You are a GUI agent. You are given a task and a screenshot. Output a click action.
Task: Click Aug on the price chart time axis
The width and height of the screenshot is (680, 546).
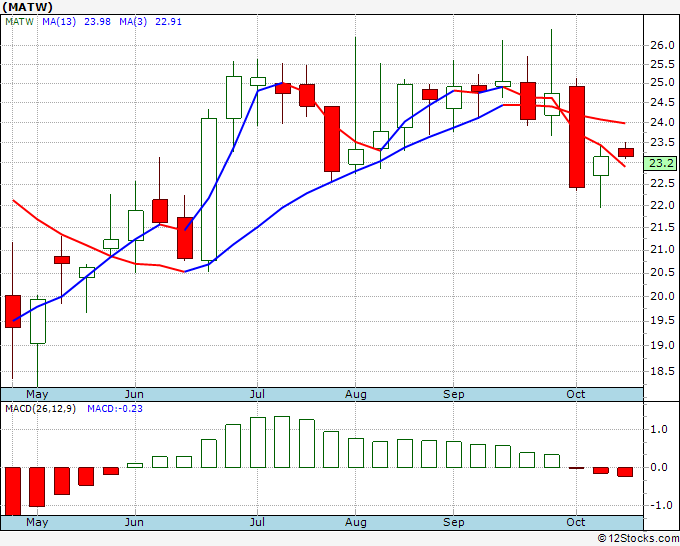(356, 394)
